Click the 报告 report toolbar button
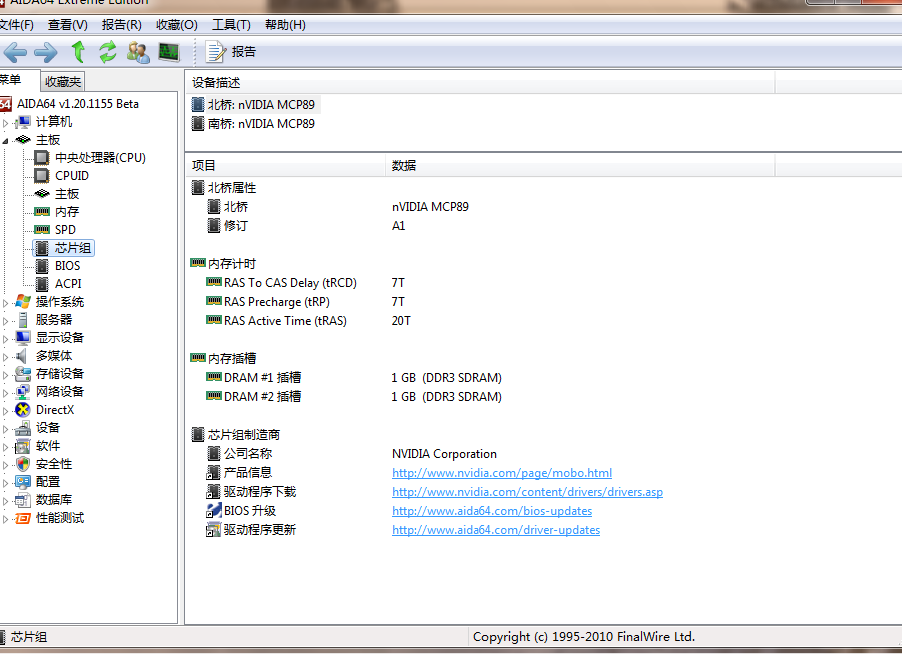This screenshot has height=654, width=902. [x=230, y=52]
